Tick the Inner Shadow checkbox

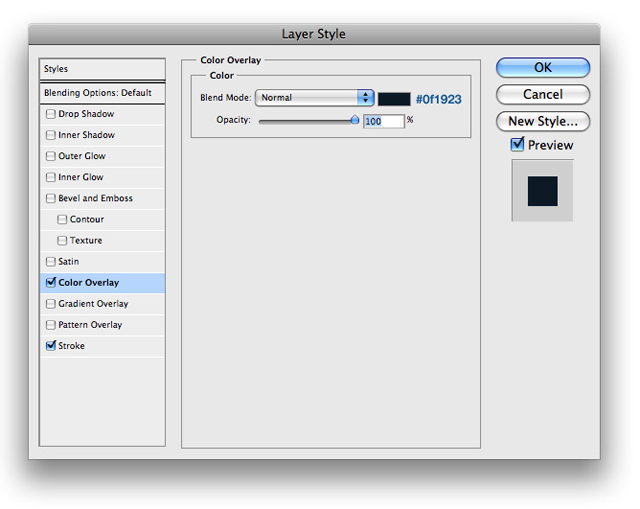(x=51, y=135)
